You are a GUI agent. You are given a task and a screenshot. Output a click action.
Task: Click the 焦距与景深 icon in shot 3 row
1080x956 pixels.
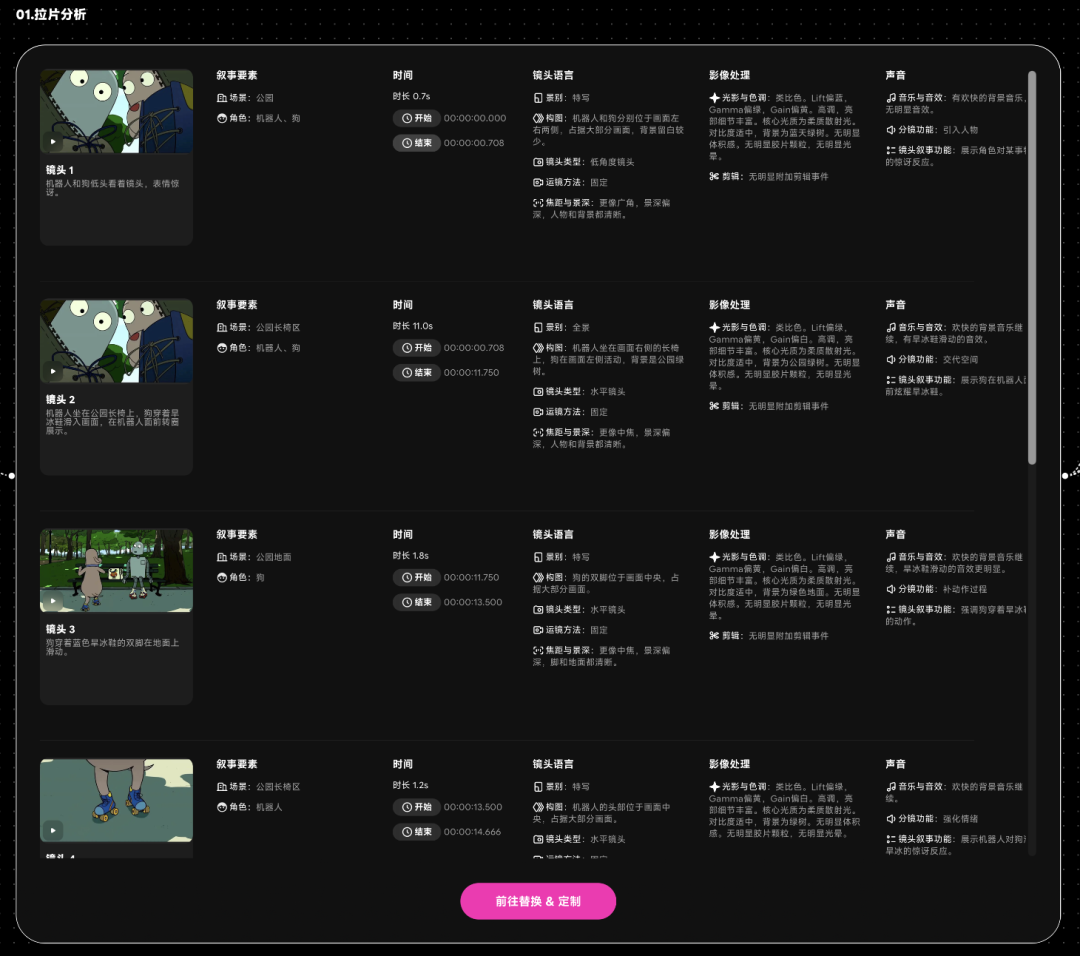[538, 650]
